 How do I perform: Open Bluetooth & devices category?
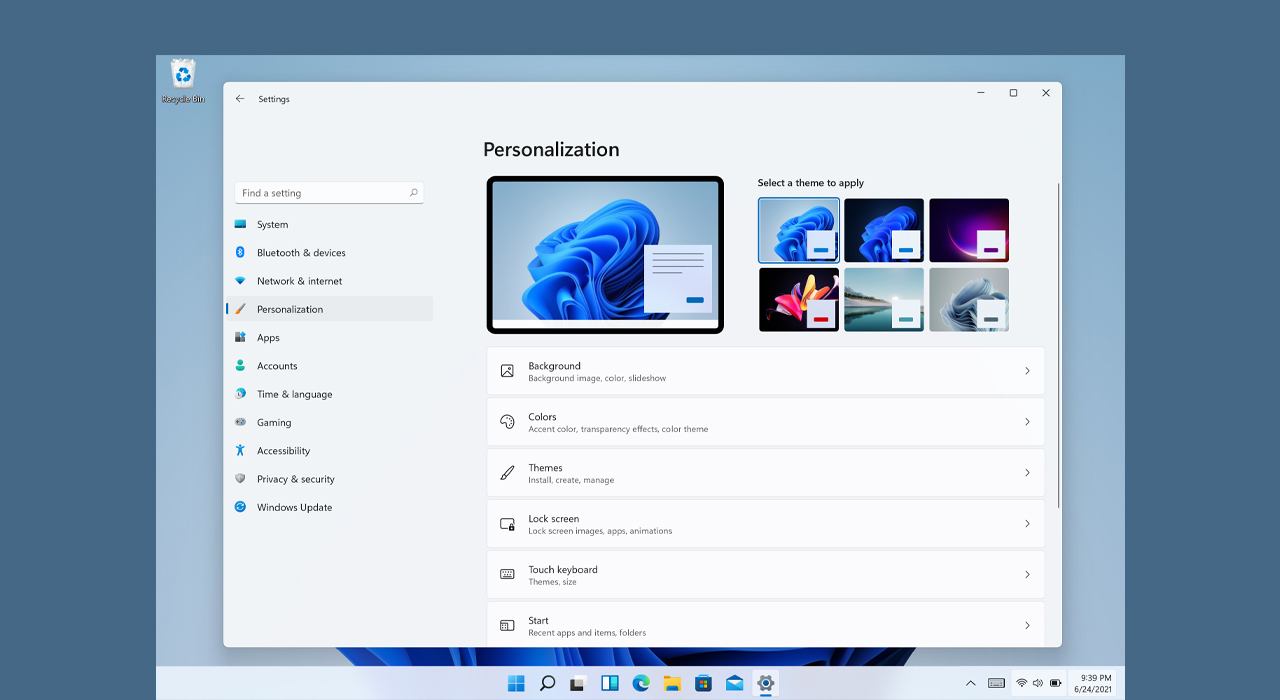[330, 252]
